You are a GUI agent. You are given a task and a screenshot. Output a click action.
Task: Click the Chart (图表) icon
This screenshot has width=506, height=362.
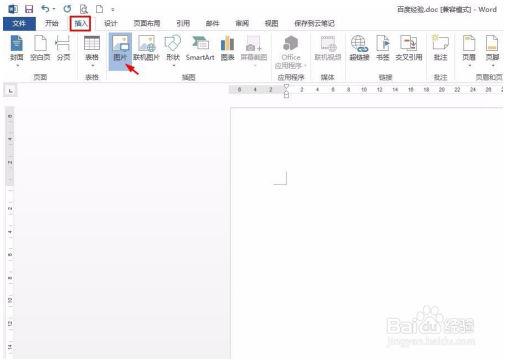227,49
